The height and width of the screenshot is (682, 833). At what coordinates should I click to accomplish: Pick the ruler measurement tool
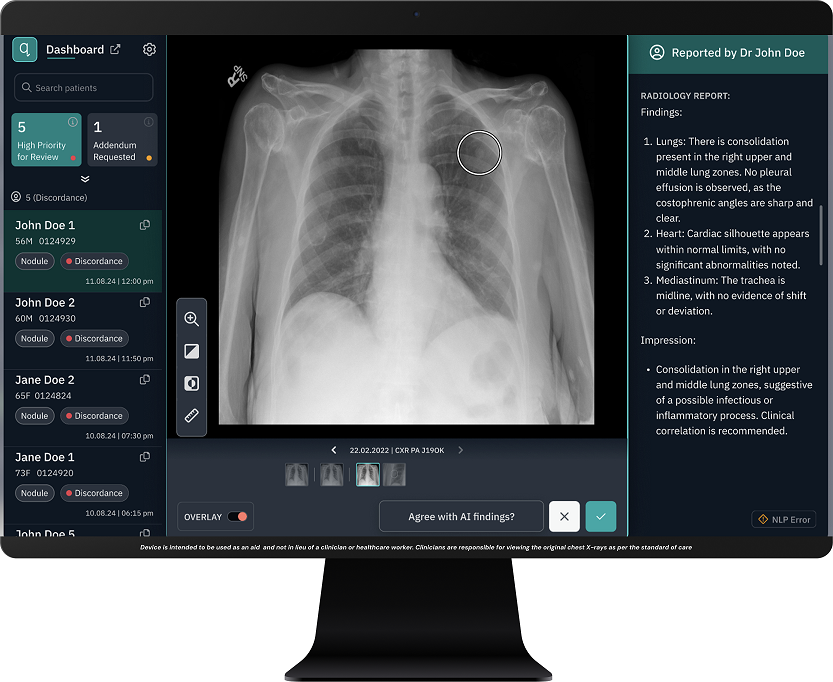(191, 415)
